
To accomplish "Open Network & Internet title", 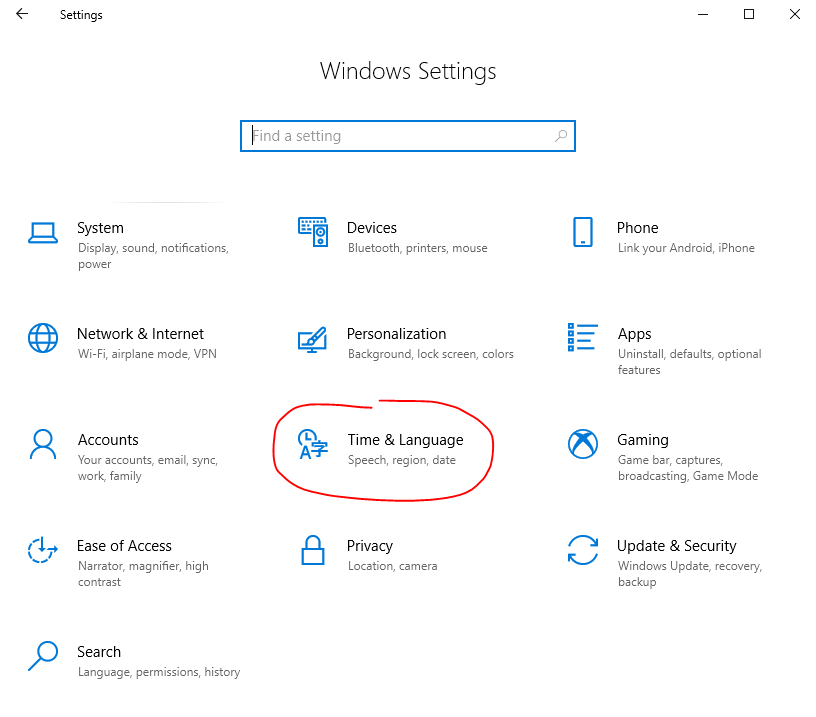I will pos(141,334).
